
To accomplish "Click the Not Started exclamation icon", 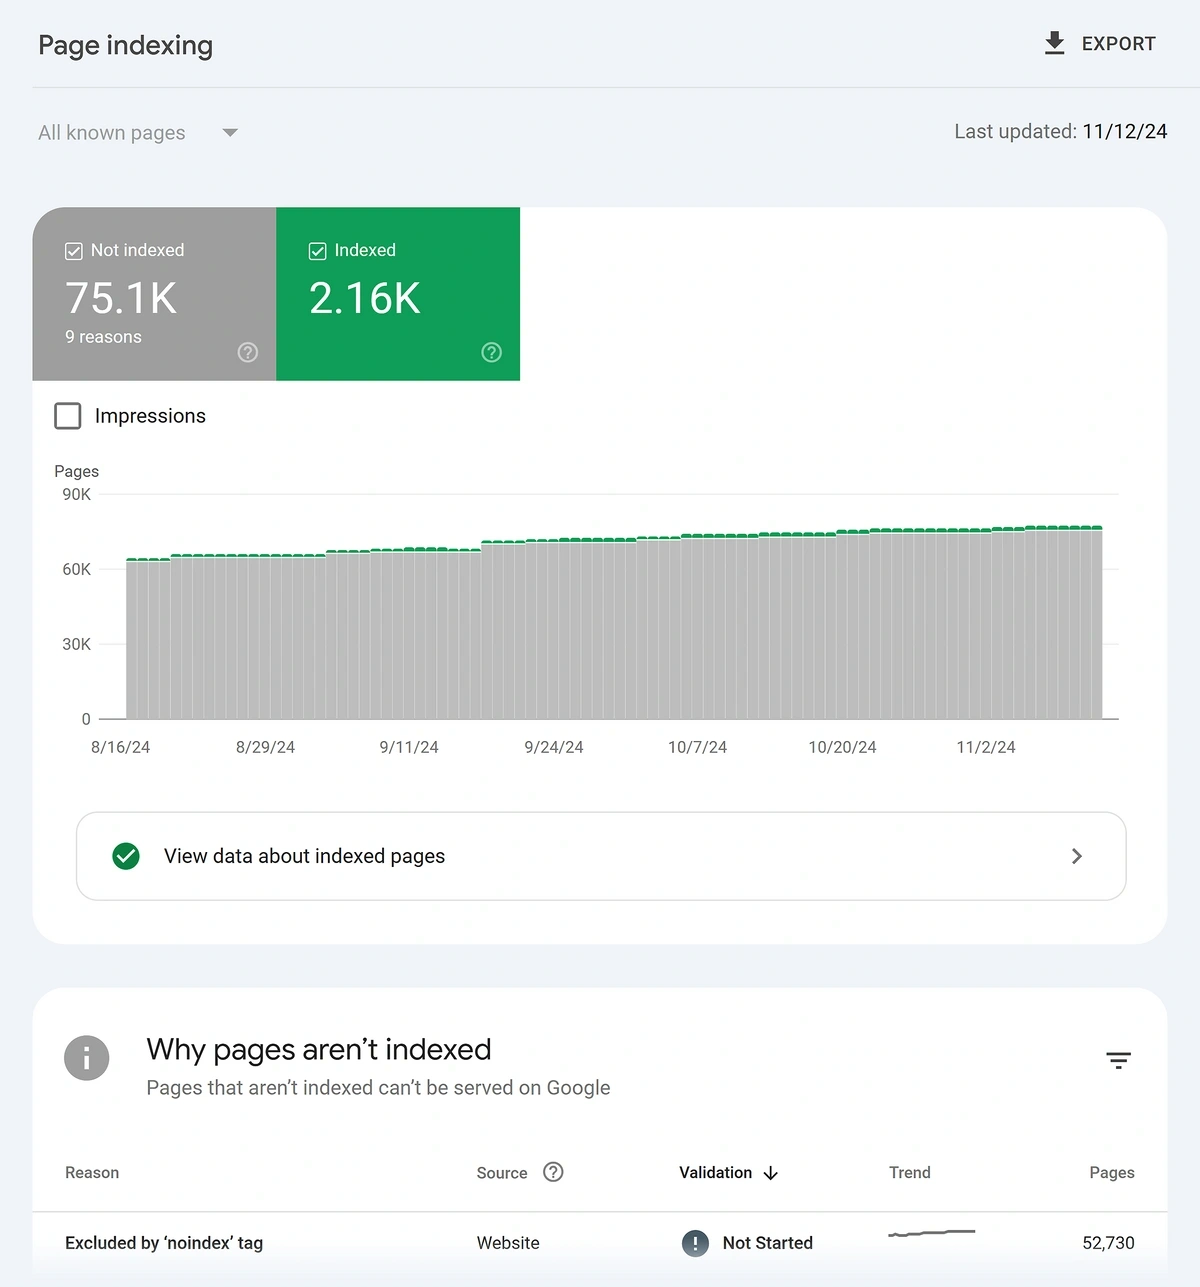I will tap(695, 1243).
